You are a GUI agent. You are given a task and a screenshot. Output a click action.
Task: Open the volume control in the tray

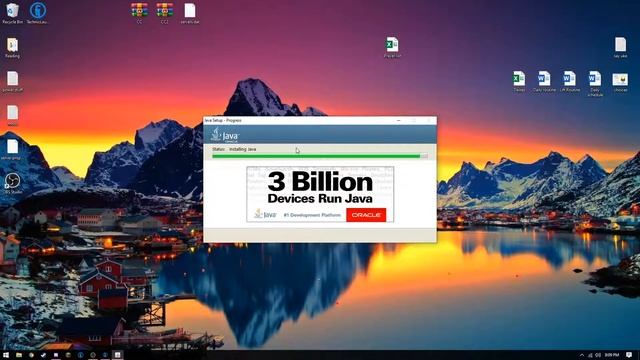[x=598, y=355]
